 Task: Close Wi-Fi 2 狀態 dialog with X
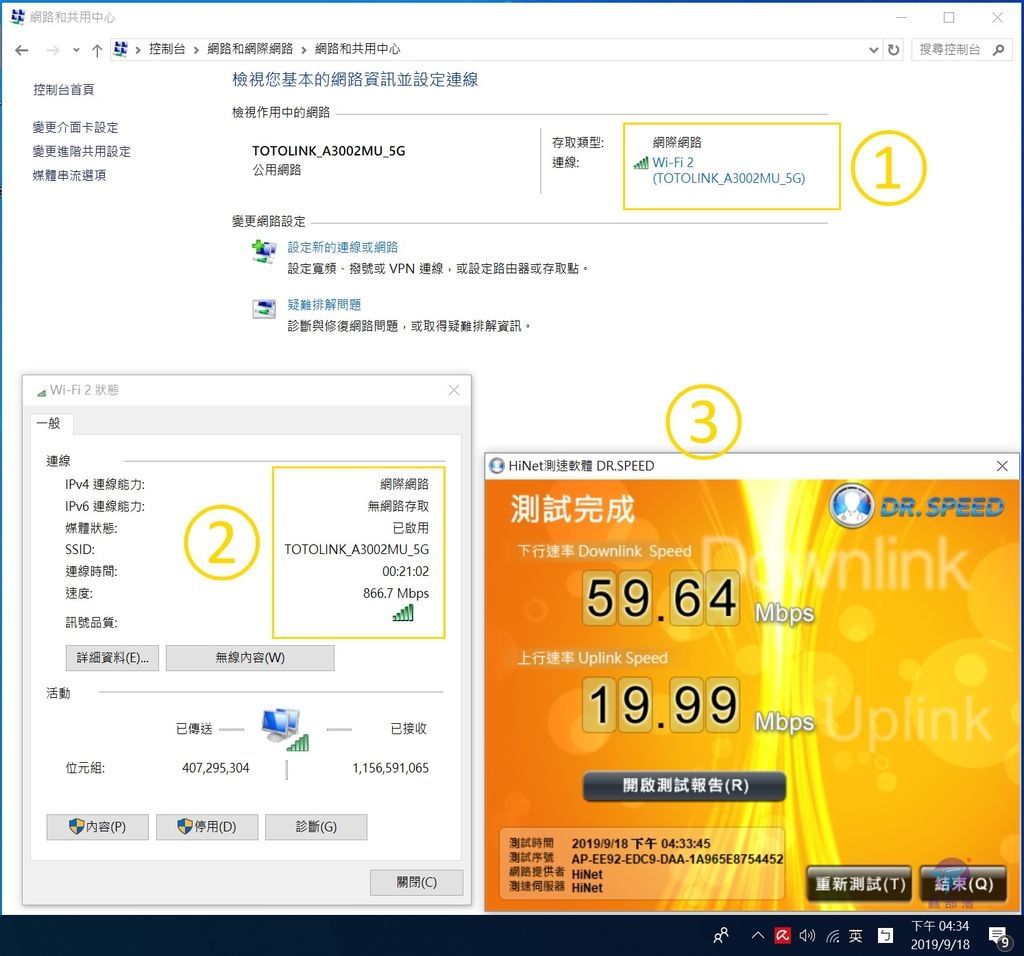454,390
